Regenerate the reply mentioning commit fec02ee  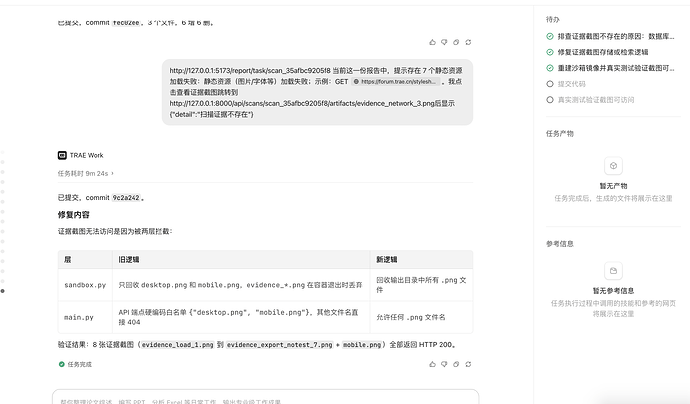coord(468,42)
